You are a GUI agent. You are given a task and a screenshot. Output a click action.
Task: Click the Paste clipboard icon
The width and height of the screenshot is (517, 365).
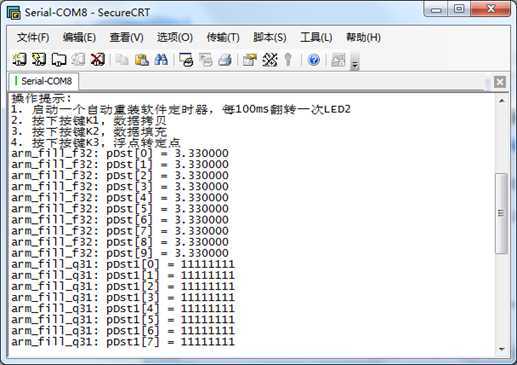pos(141,60)
